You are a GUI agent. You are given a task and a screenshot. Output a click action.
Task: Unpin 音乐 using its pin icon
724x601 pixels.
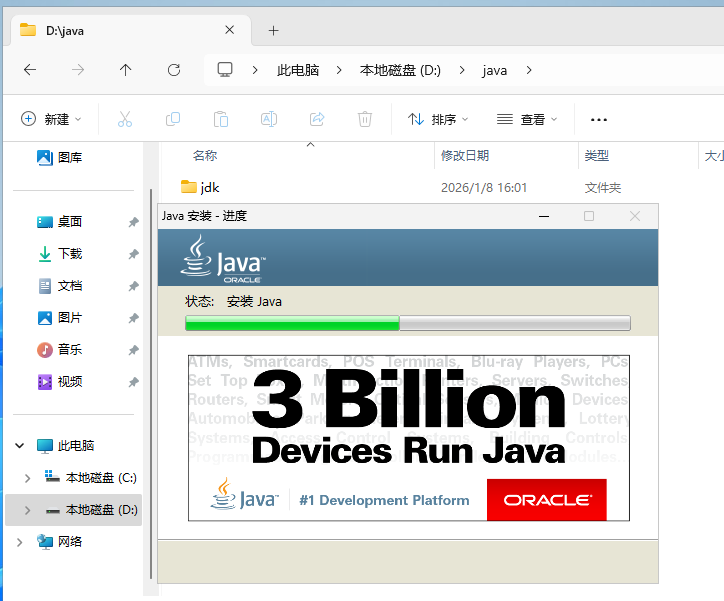(133, 350)
